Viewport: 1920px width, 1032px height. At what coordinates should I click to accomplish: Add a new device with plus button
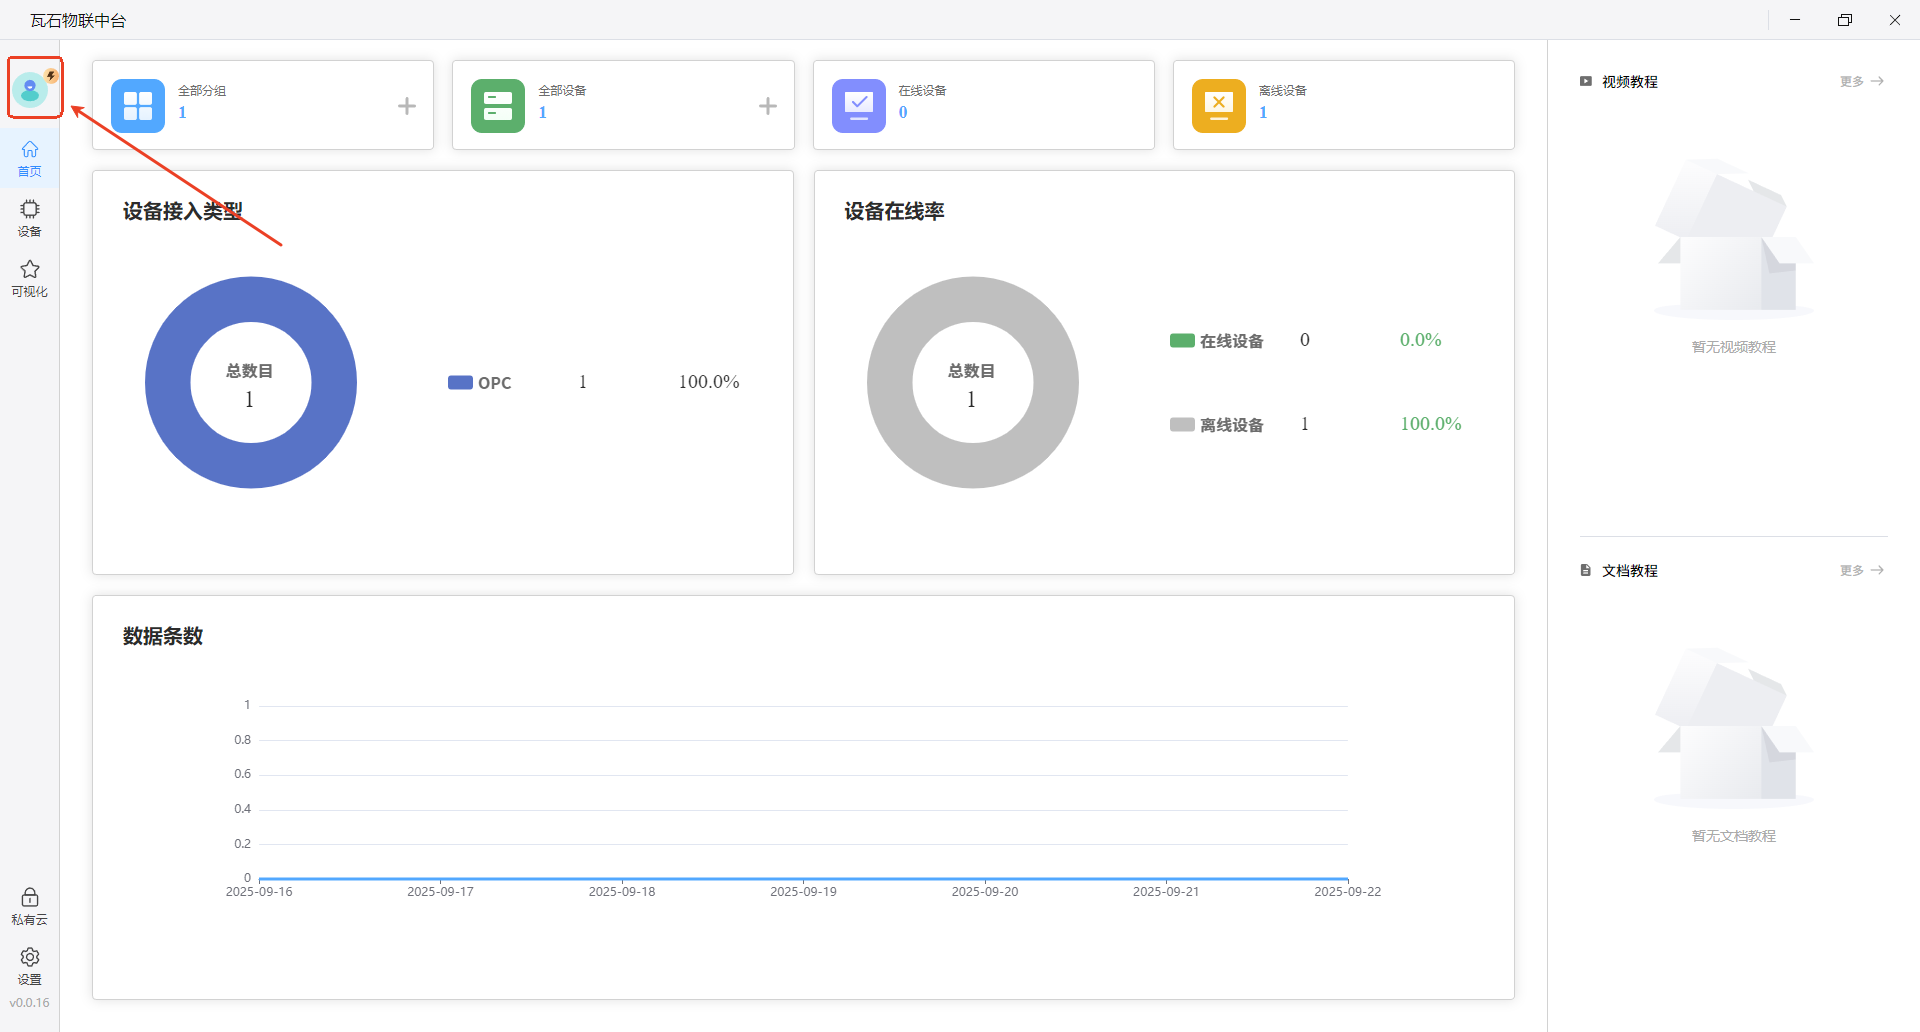pyautogui.click(x=767, y=106)
